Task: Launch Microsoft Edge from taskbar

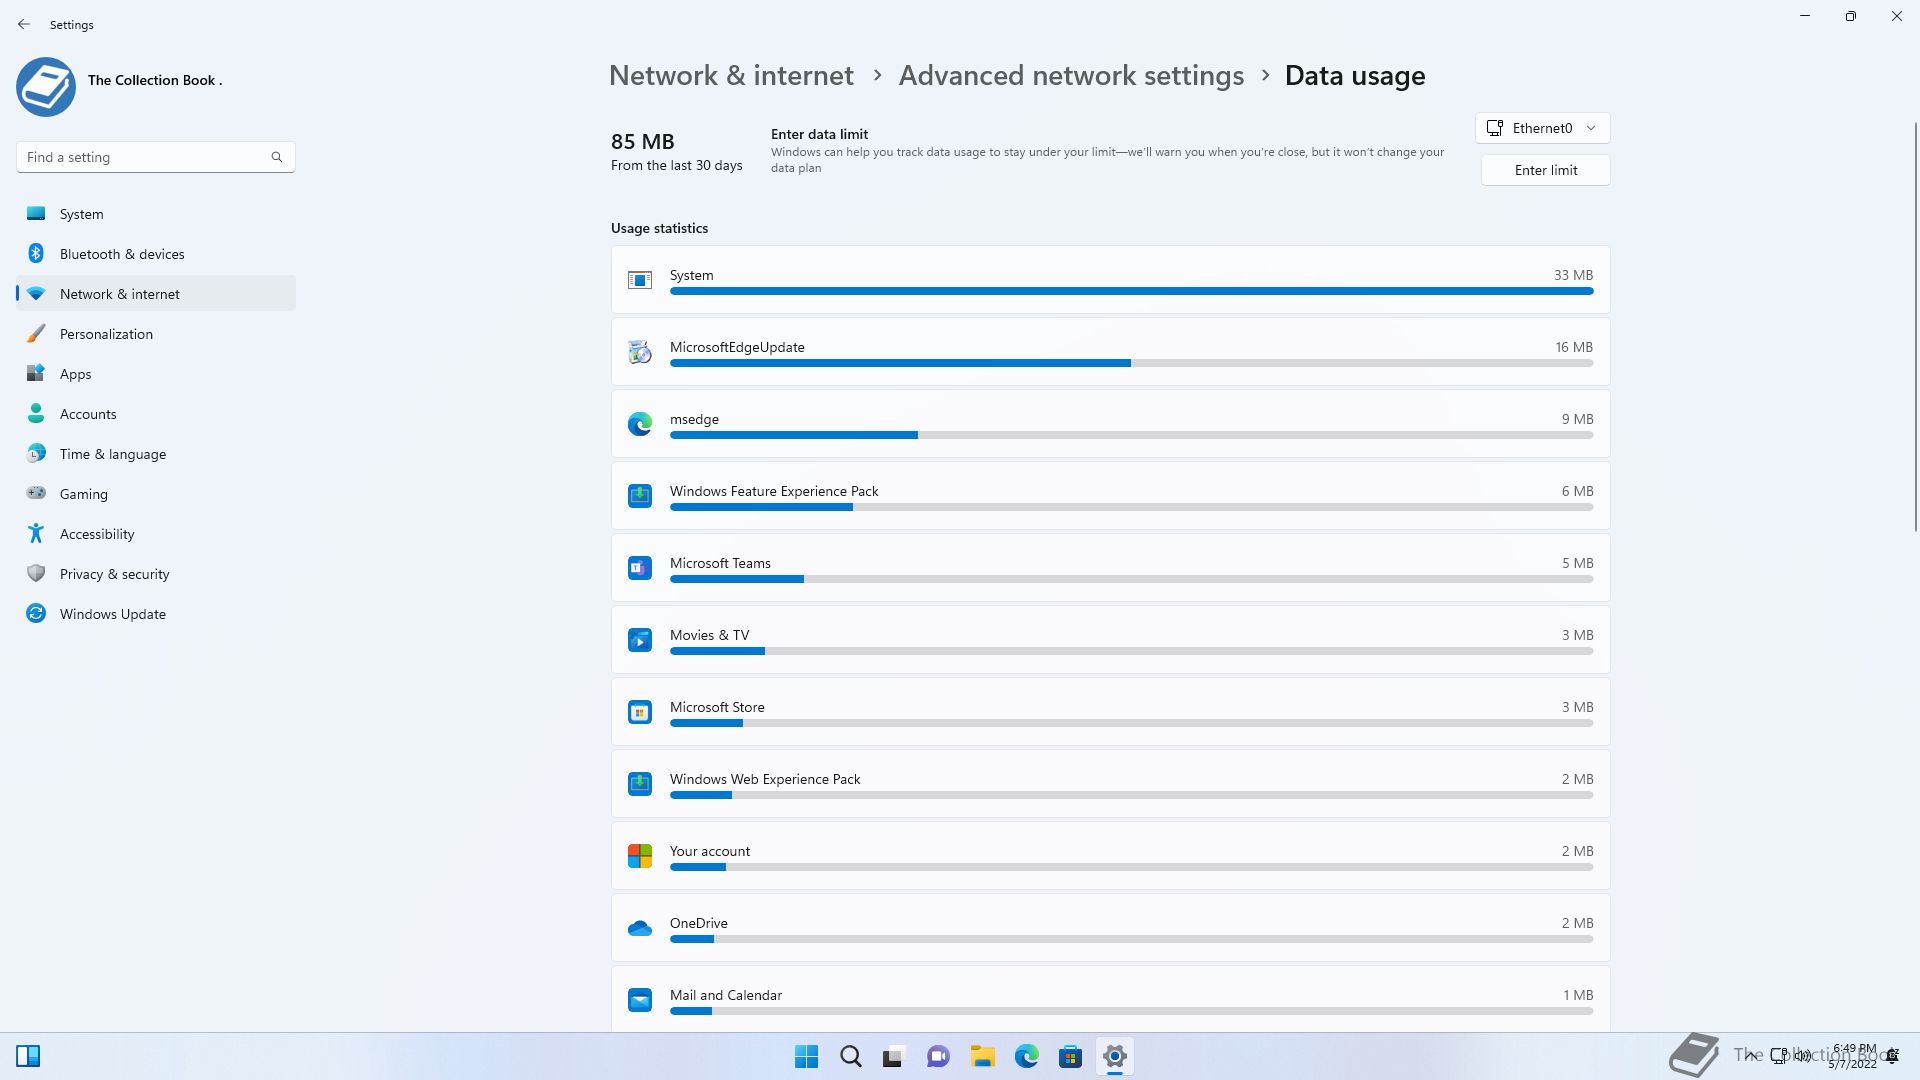Action: click(1027, 1056)
